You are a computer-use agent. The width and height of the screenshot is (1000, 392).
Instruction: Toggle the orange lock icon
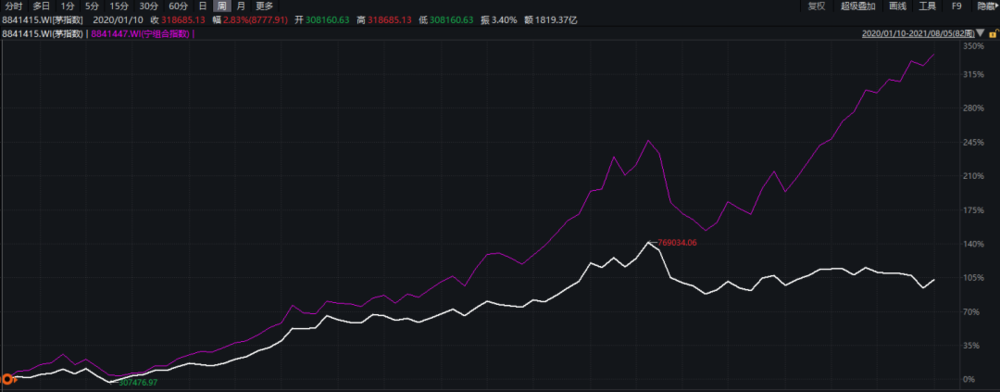994,33
